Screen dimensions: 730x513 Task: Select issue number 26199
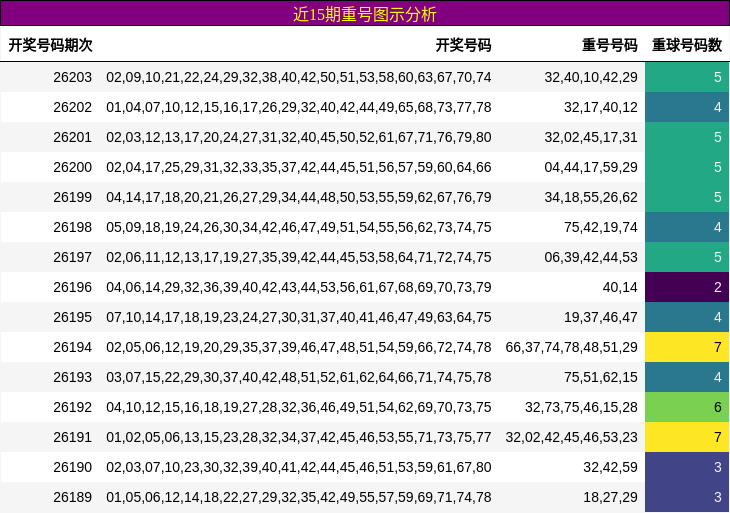tap(73, 197)
